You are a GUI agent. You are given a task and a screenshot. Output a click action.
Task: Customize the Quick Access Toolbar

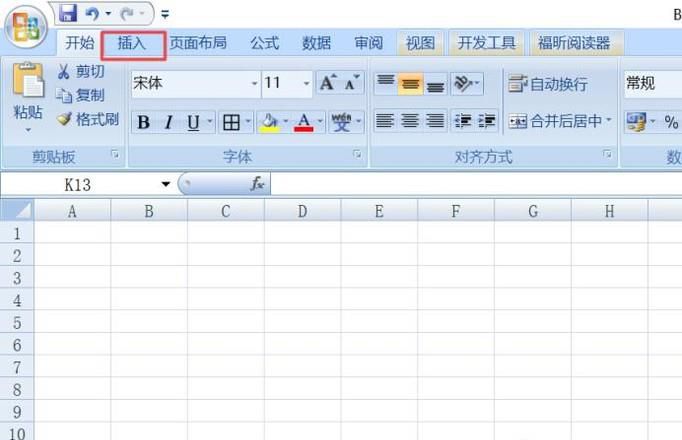(165, 14)
